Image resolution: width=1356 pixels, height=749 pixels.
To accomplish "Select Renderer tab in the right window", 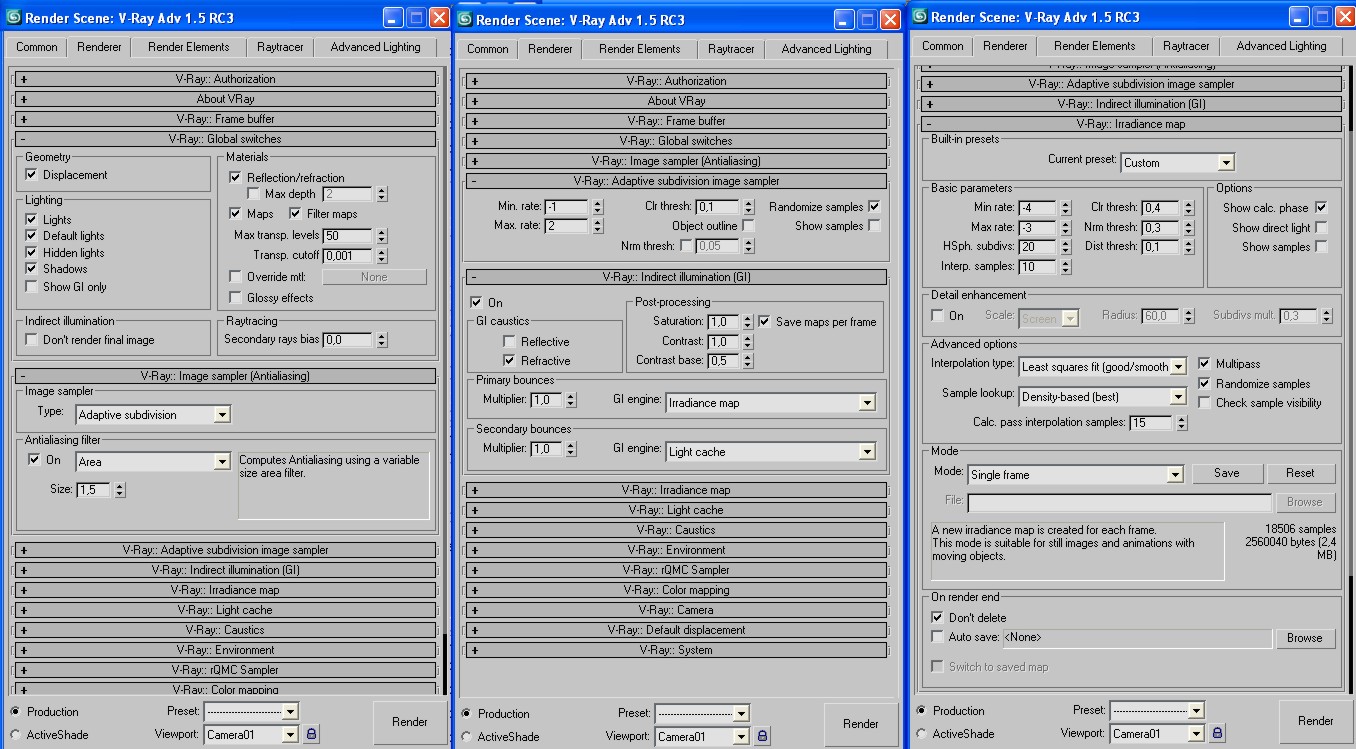I will pyautogui.click(x=1006, y=46).
